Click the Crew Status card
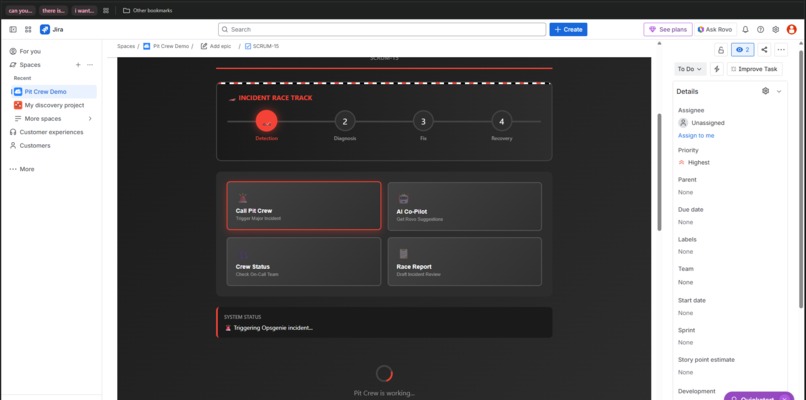The height and width of the screenshot is (400, 806). pos(304,261)
